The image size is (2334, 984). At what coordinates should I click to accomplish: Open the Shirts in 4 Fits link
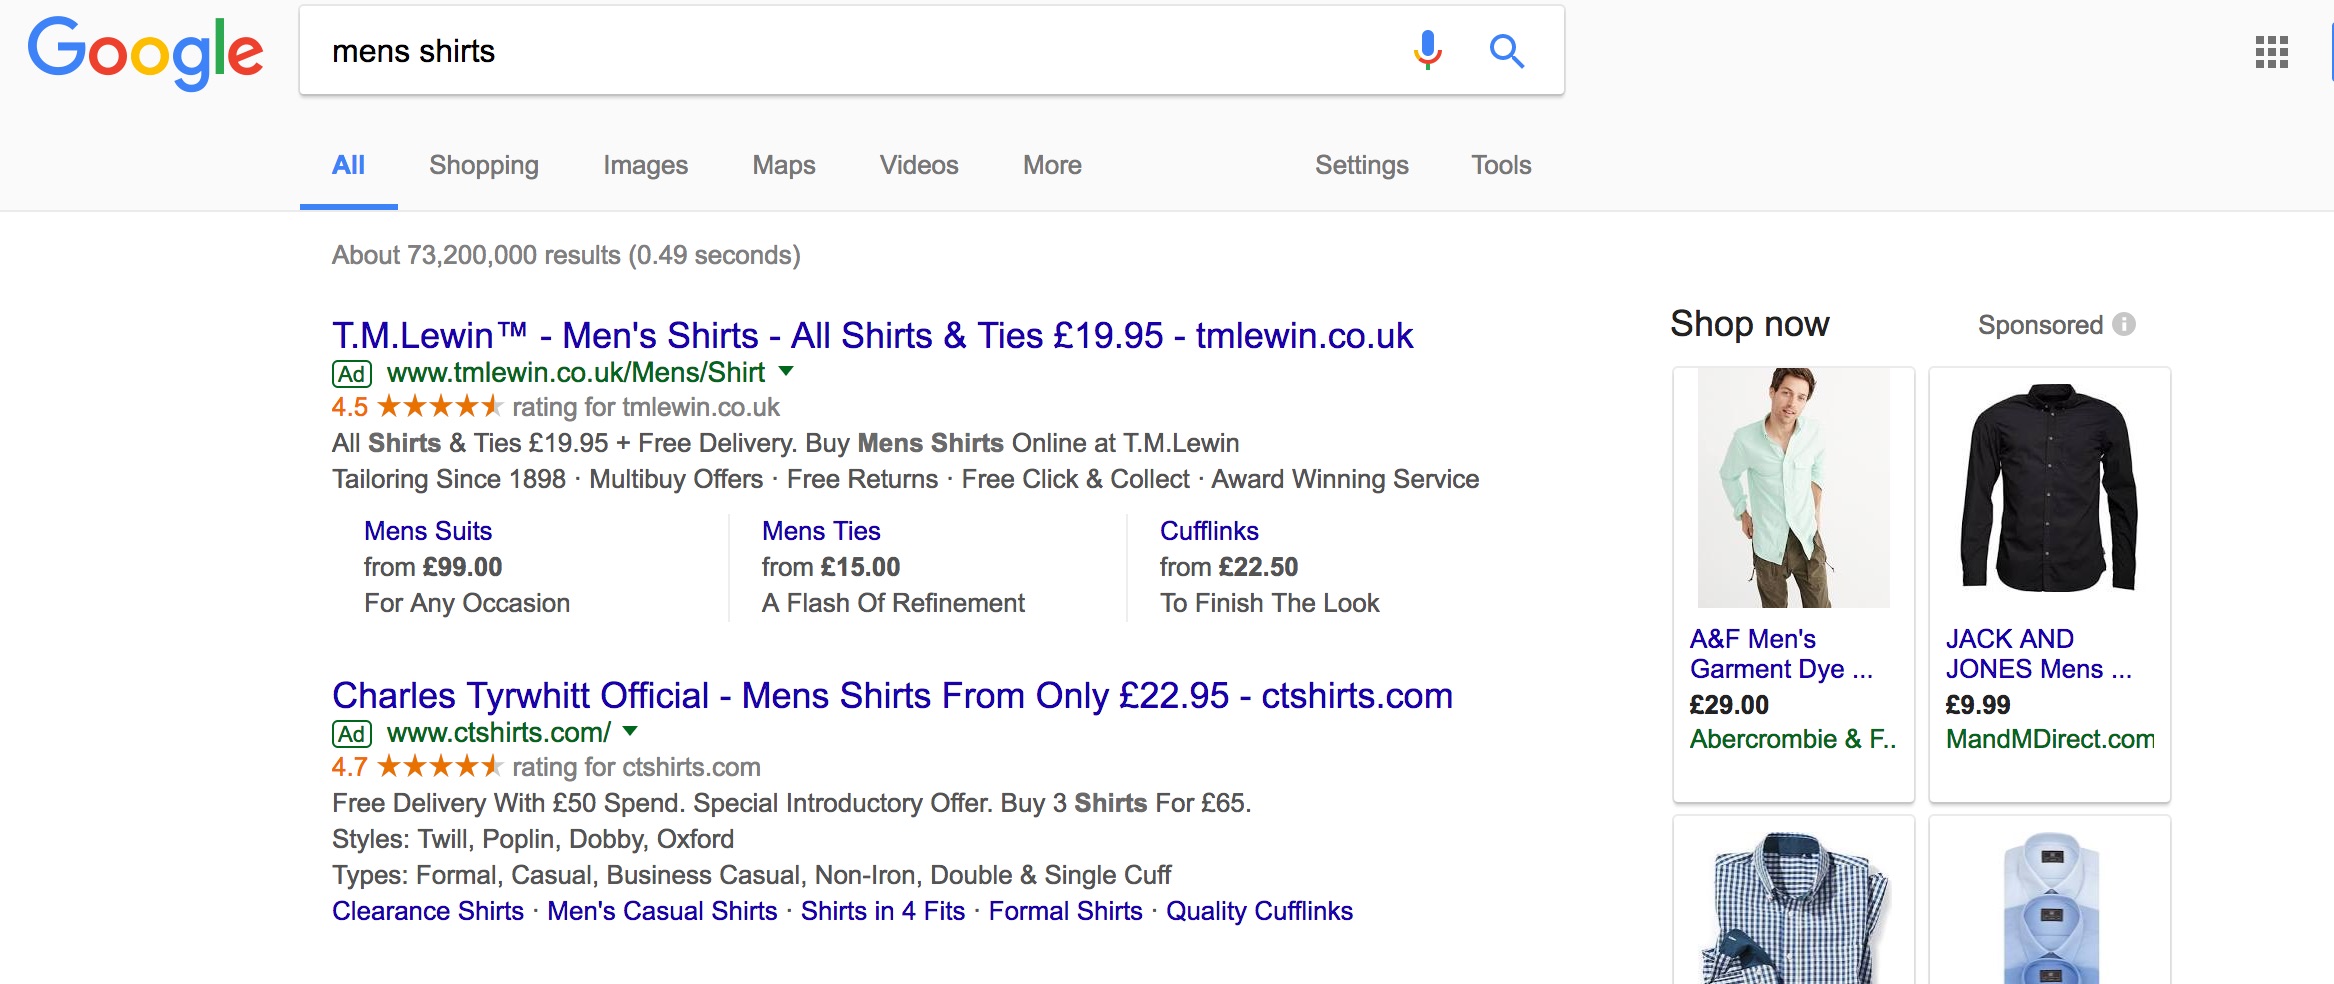coord(883,911)
